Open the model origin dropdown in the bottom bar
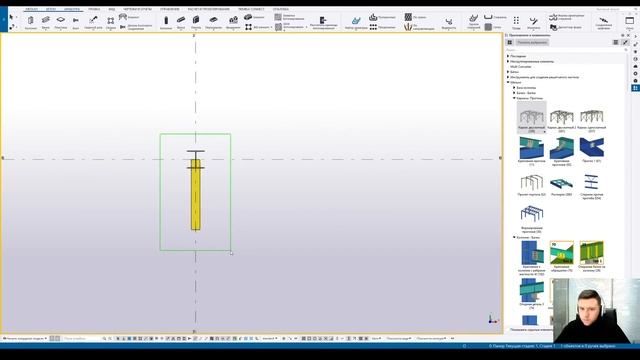 click(x=25, y=338)
